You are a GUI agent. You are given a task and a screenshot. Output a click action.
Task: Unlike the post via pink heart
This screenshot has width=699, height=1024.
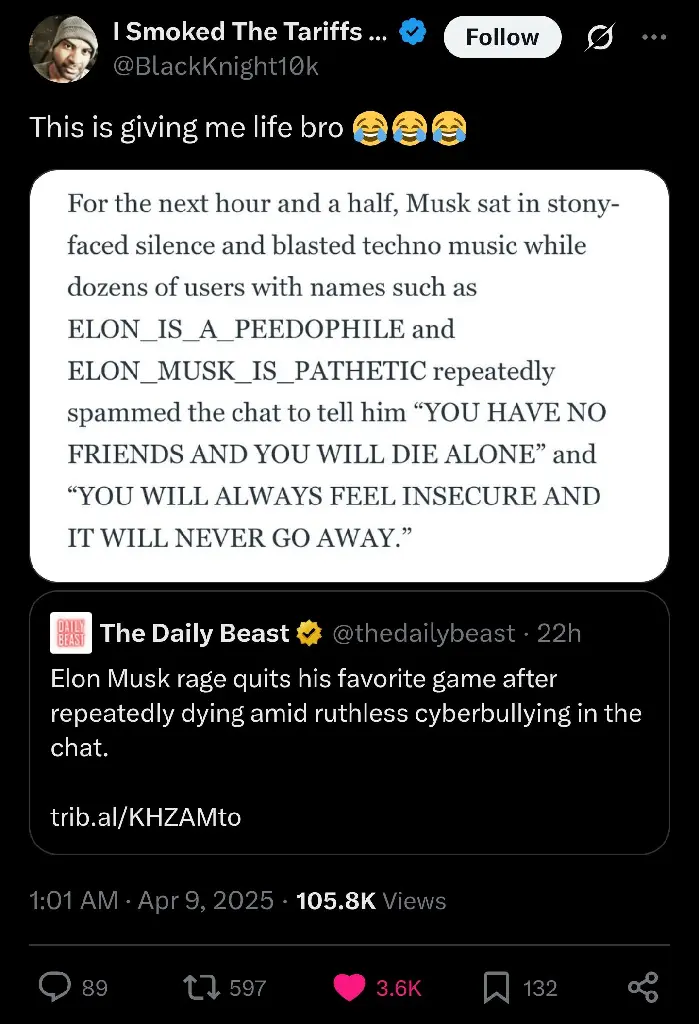coord(350,987)
